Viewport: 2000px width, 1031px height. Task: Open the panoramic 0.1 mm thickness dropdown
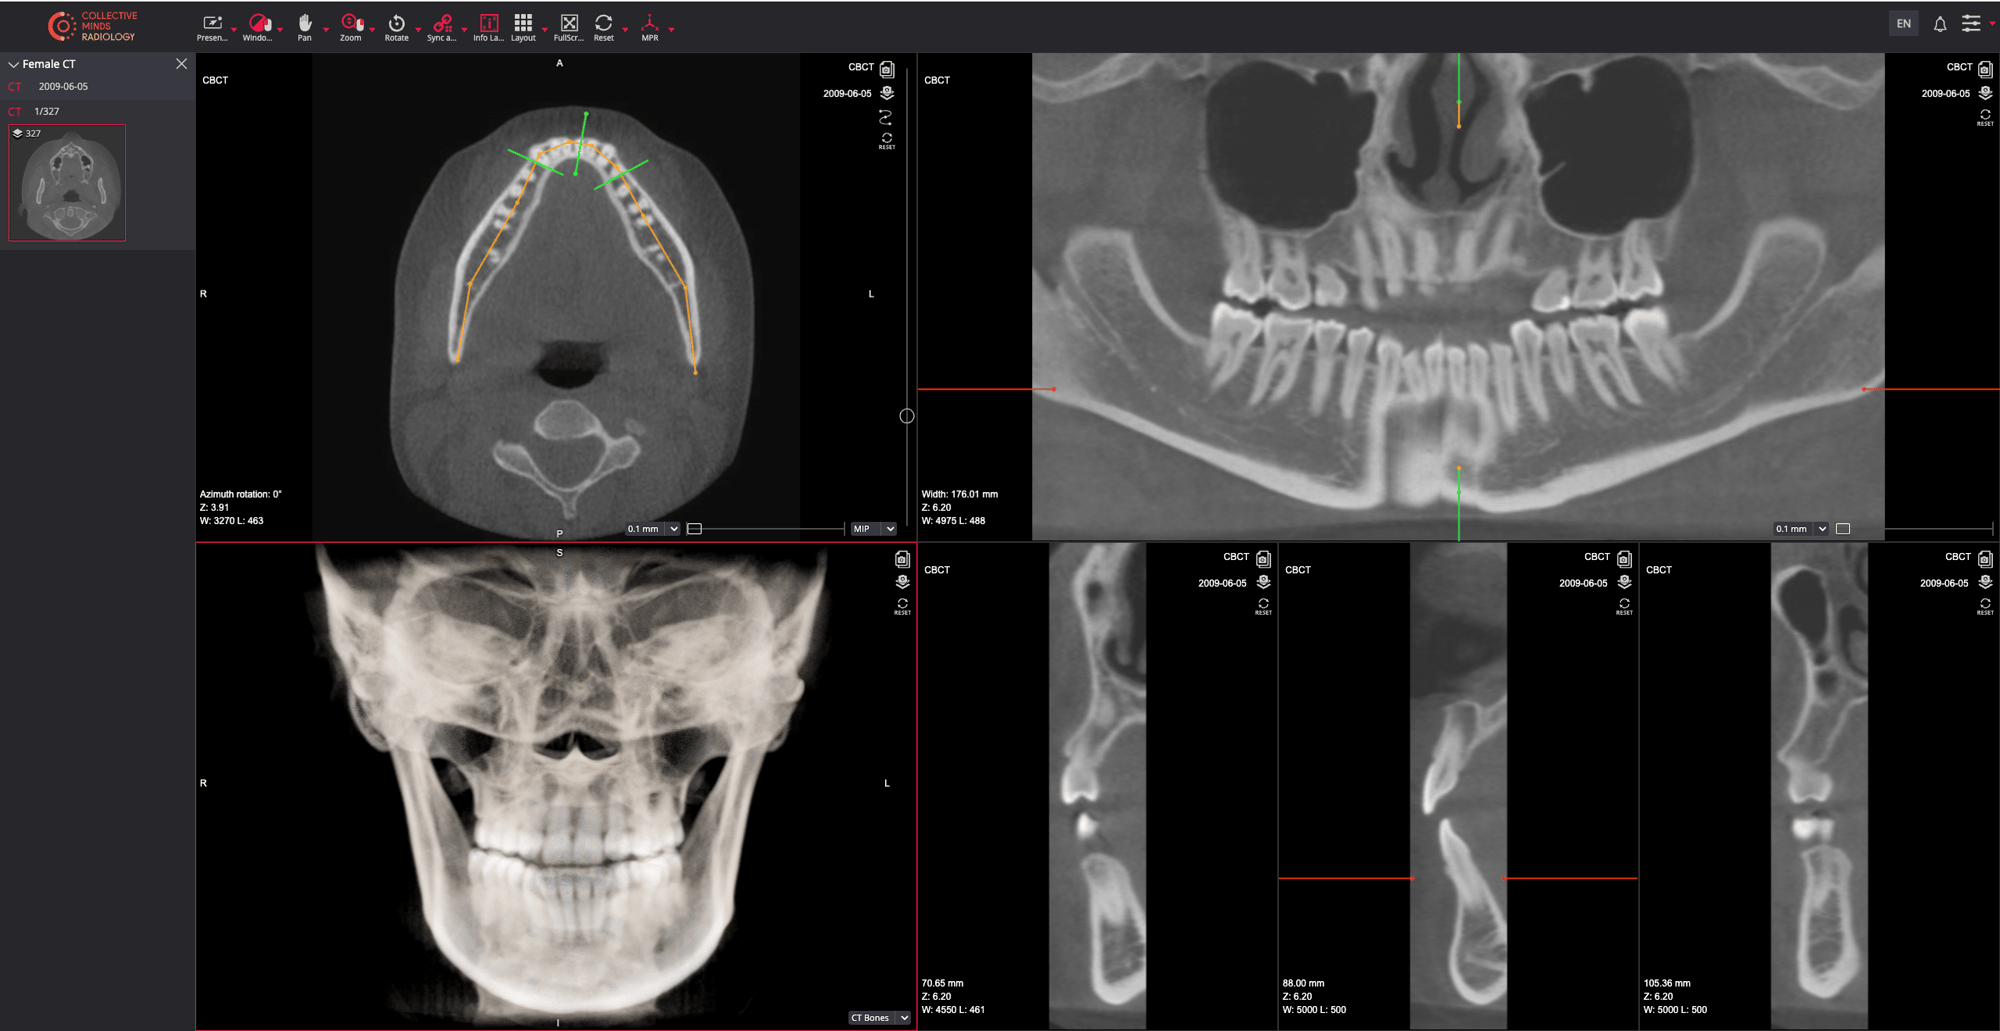1801,529
